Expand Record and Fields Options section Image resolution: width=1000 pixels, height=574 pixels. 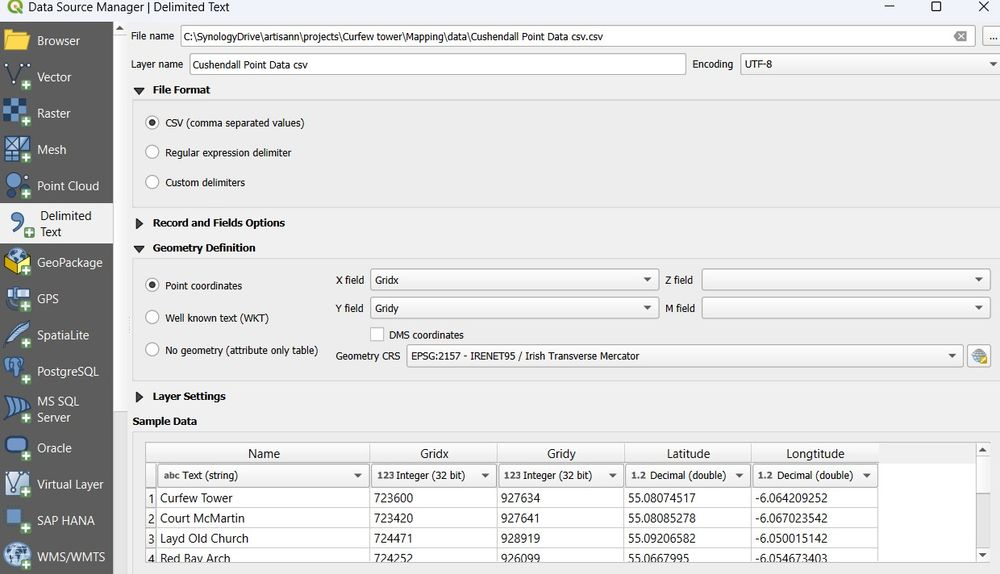click(x=139, y=223)
